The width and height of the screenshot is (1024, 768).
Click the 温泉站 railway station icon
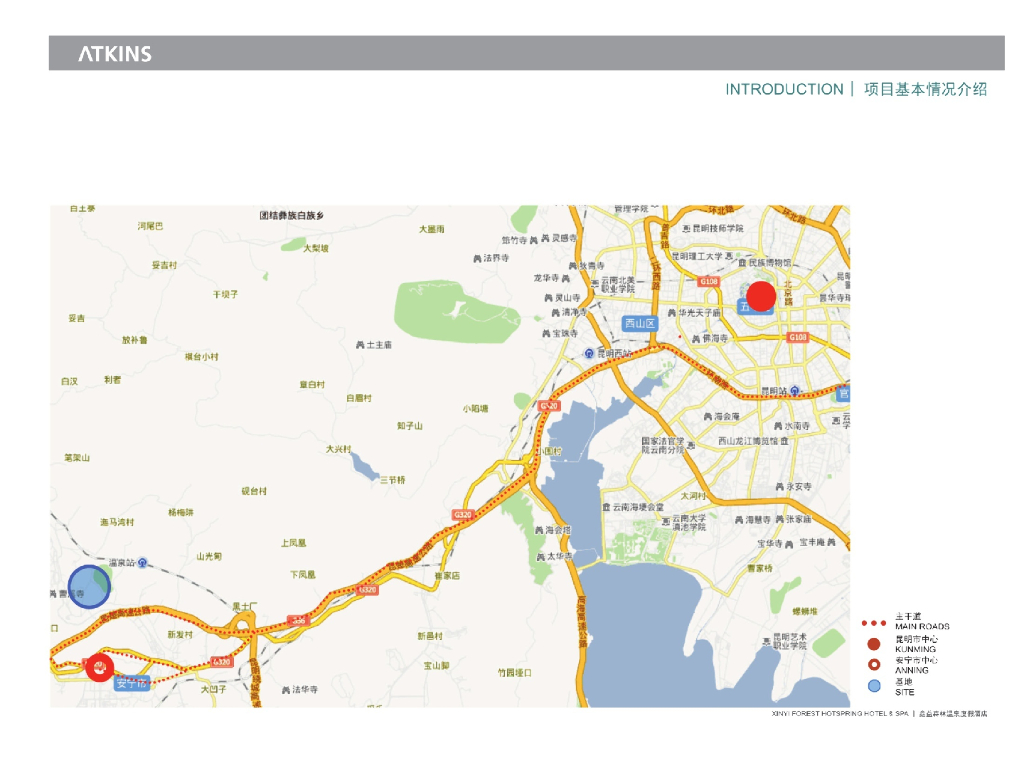(x=142, y=562)
